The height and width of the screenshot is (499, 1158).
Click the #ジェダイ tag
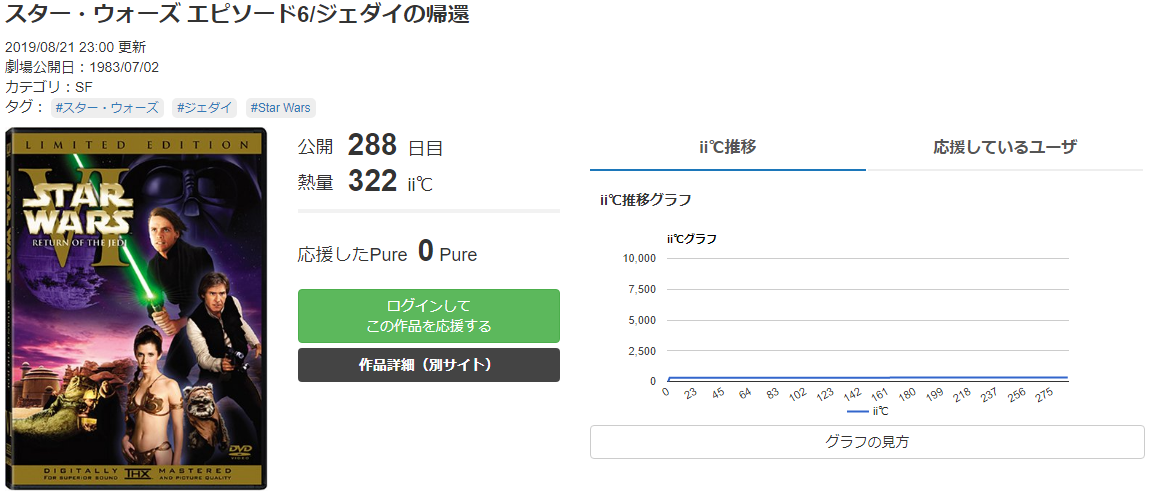[204, 107]
